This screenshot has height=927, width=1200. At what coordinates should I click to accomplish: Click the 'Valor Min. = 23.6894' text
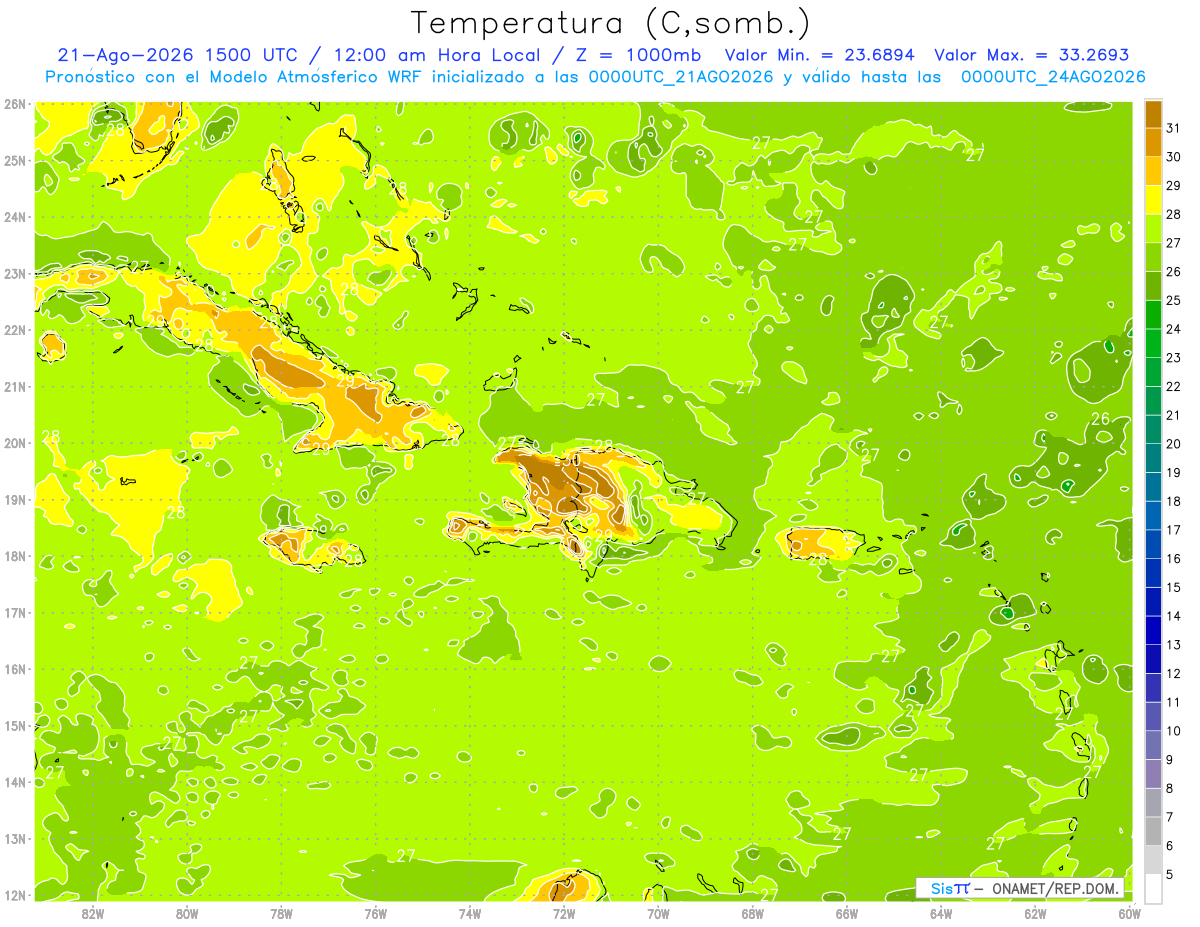(x=821, y=55)
